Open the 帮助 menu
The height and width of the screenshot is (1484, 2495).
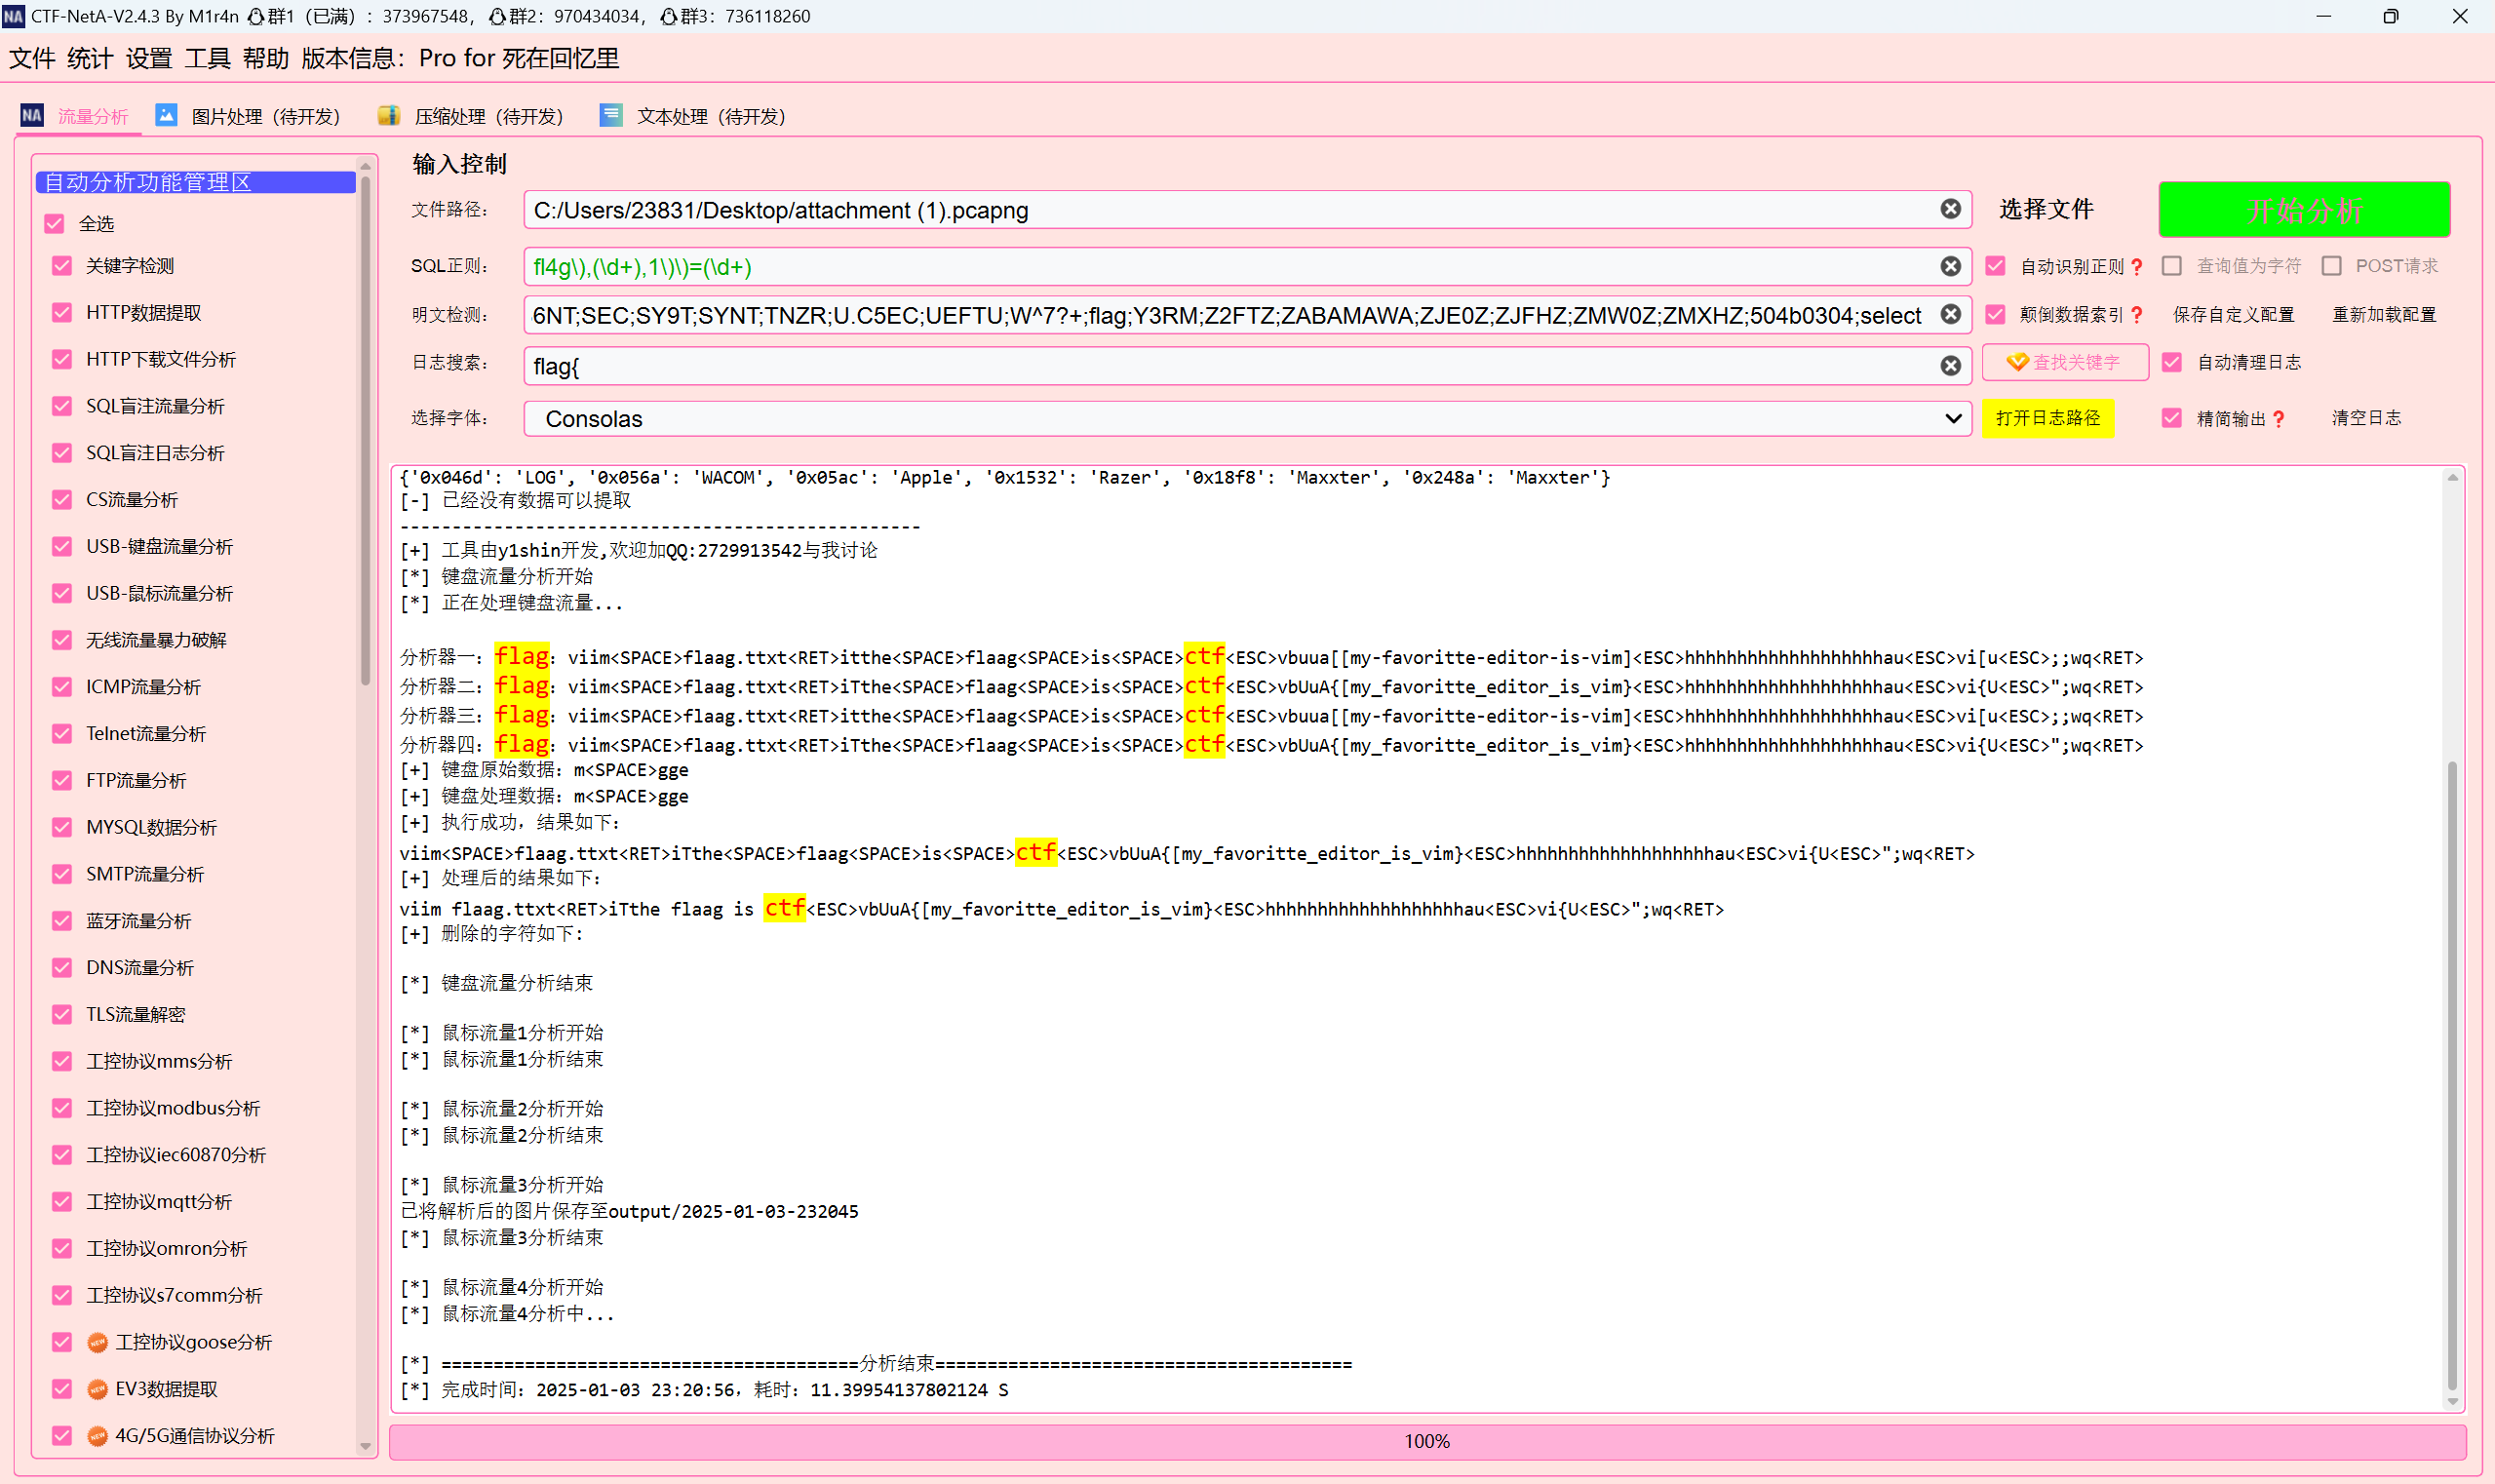pos(265,58)
